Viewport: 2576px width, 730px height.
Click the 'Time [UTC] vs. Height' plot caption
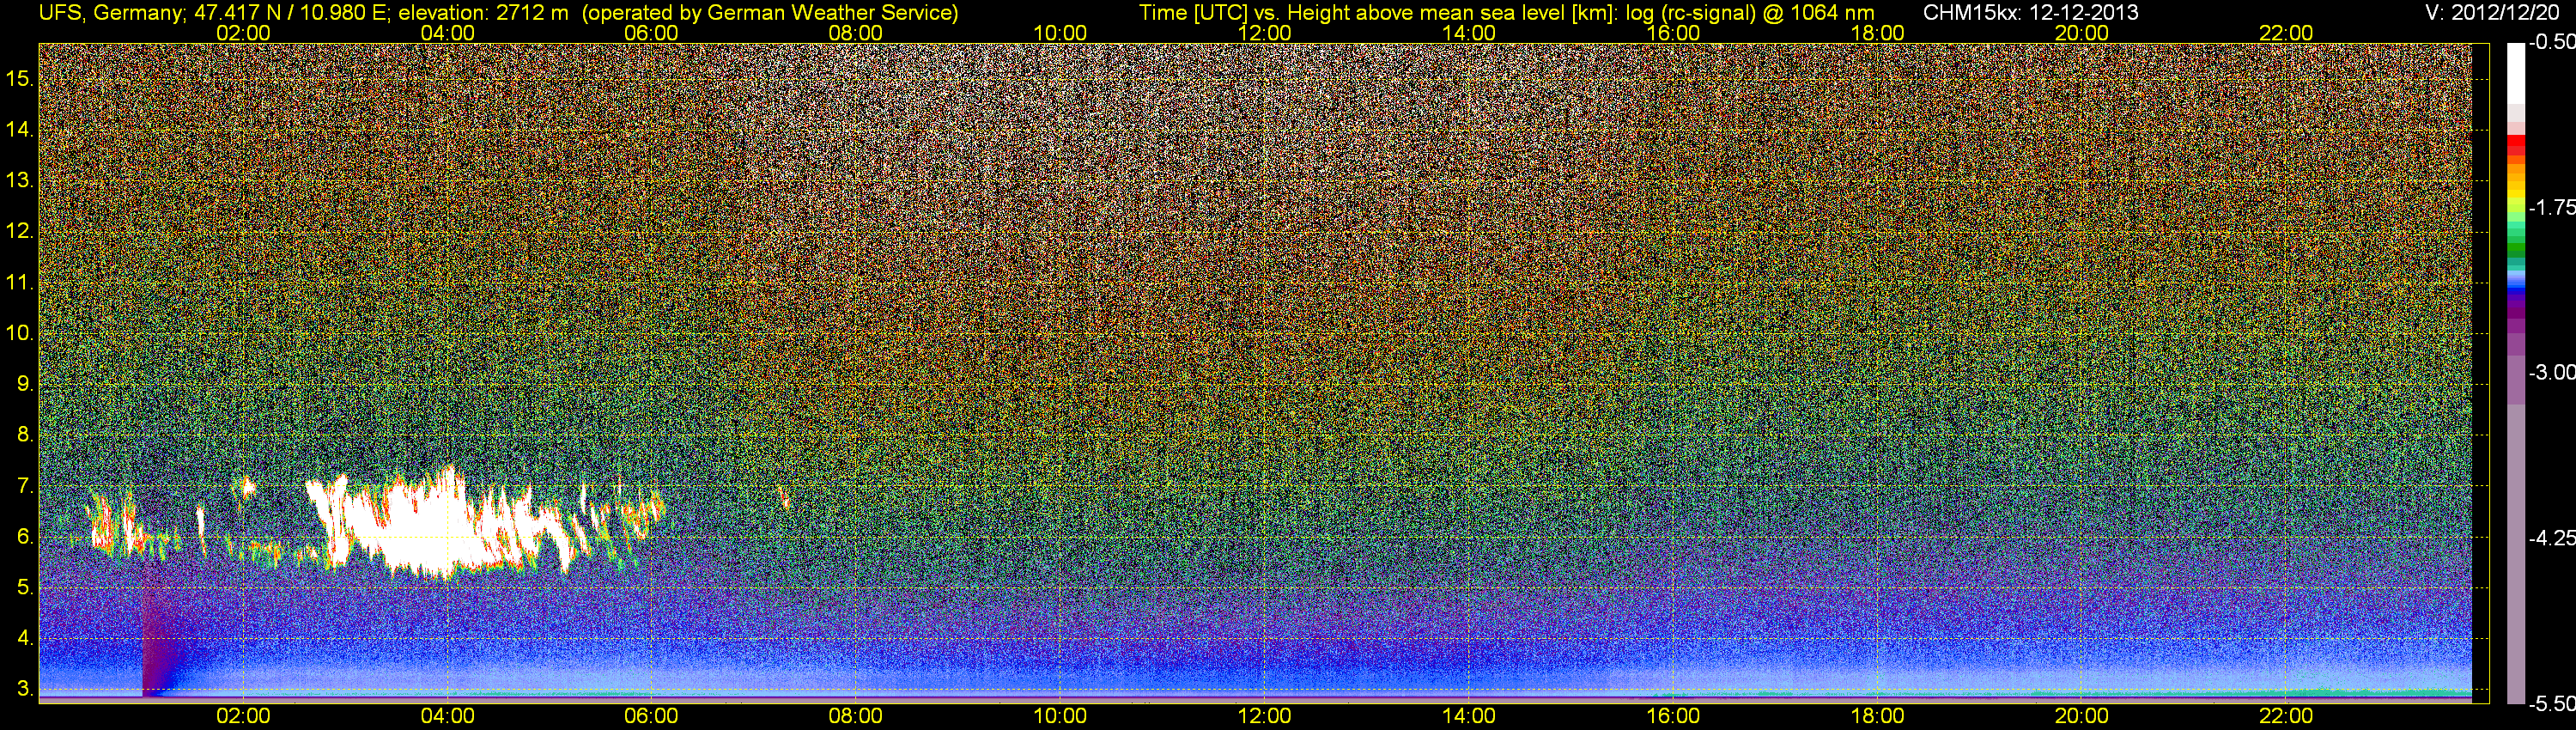pos(1245,13)
